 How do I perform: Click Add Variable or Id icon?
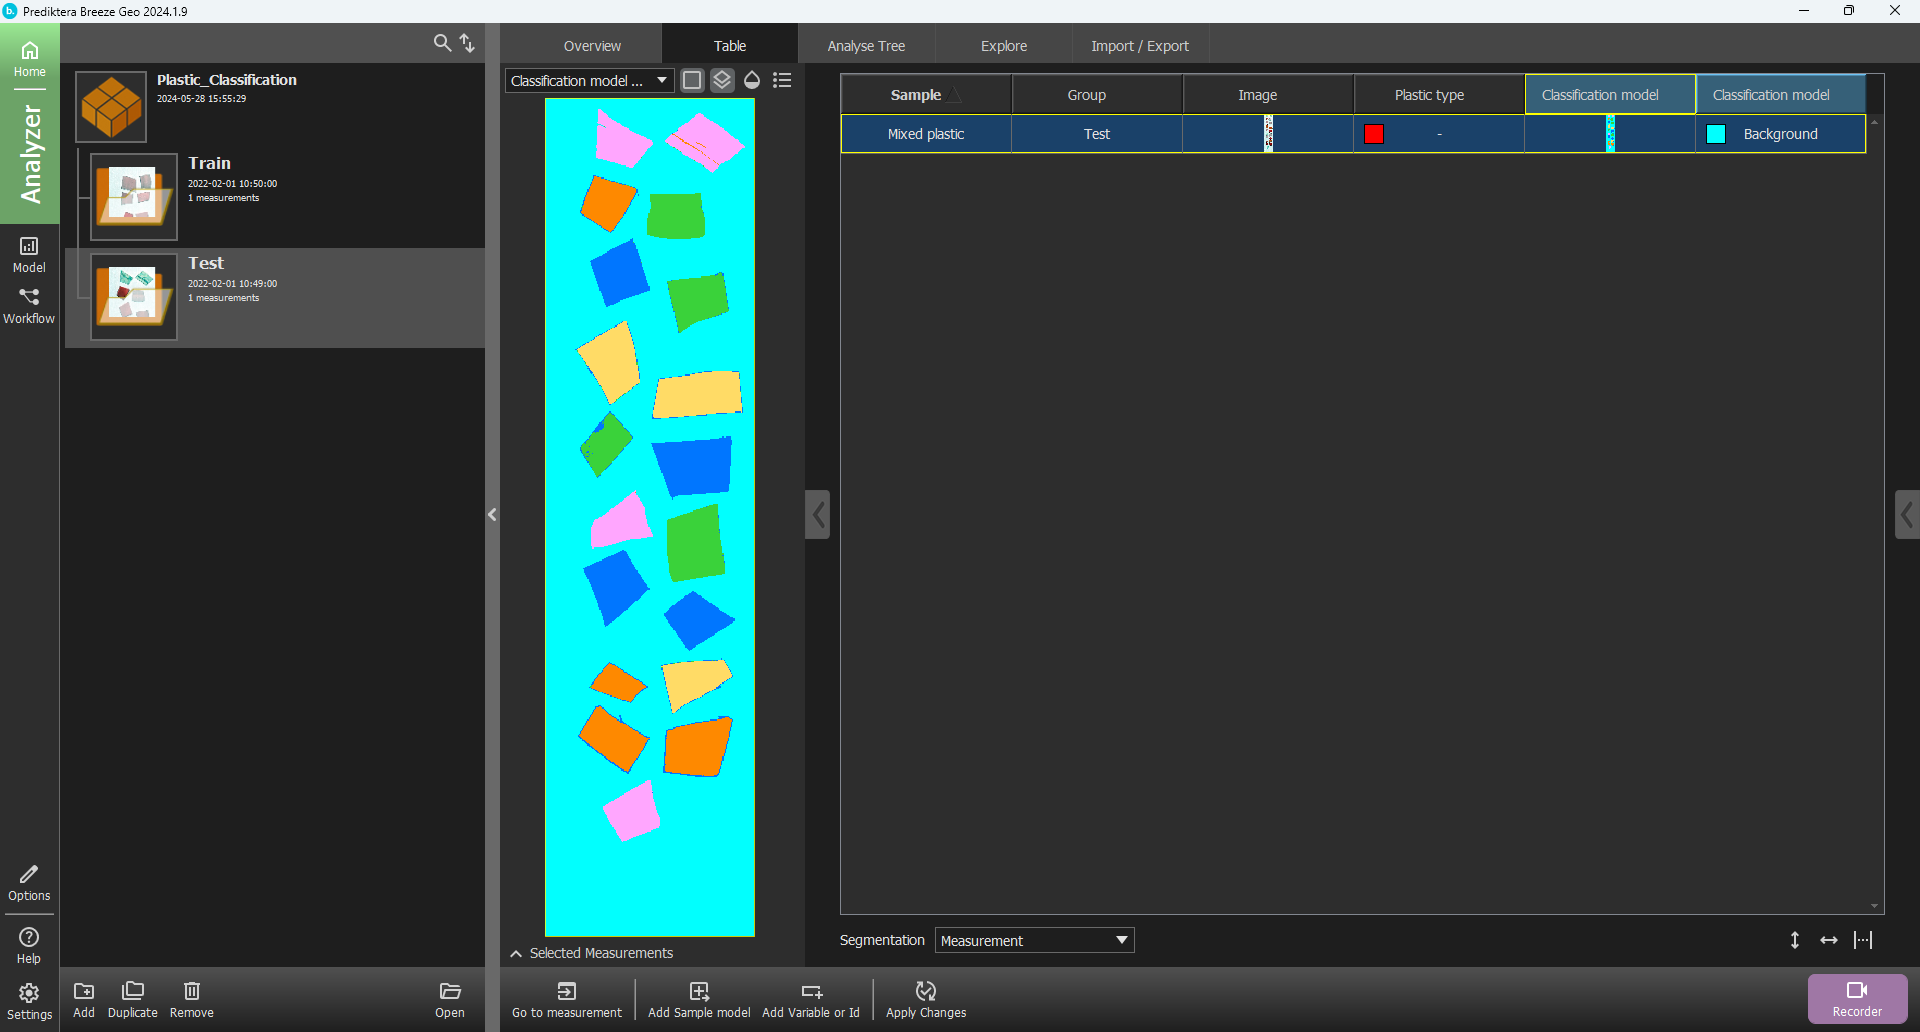811,998
